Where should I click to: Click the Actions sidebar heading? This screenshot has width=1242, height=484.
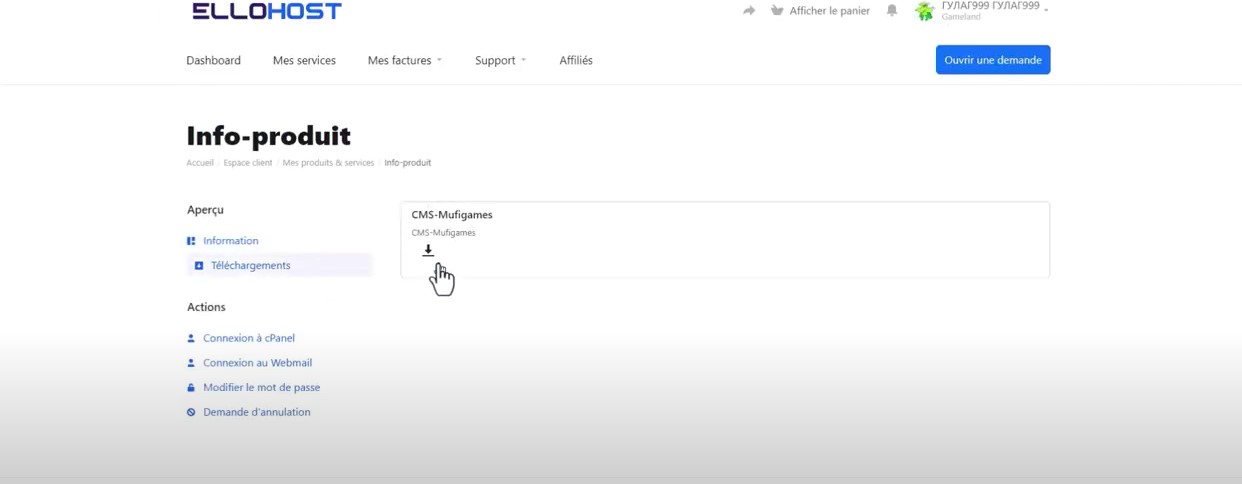206,307
